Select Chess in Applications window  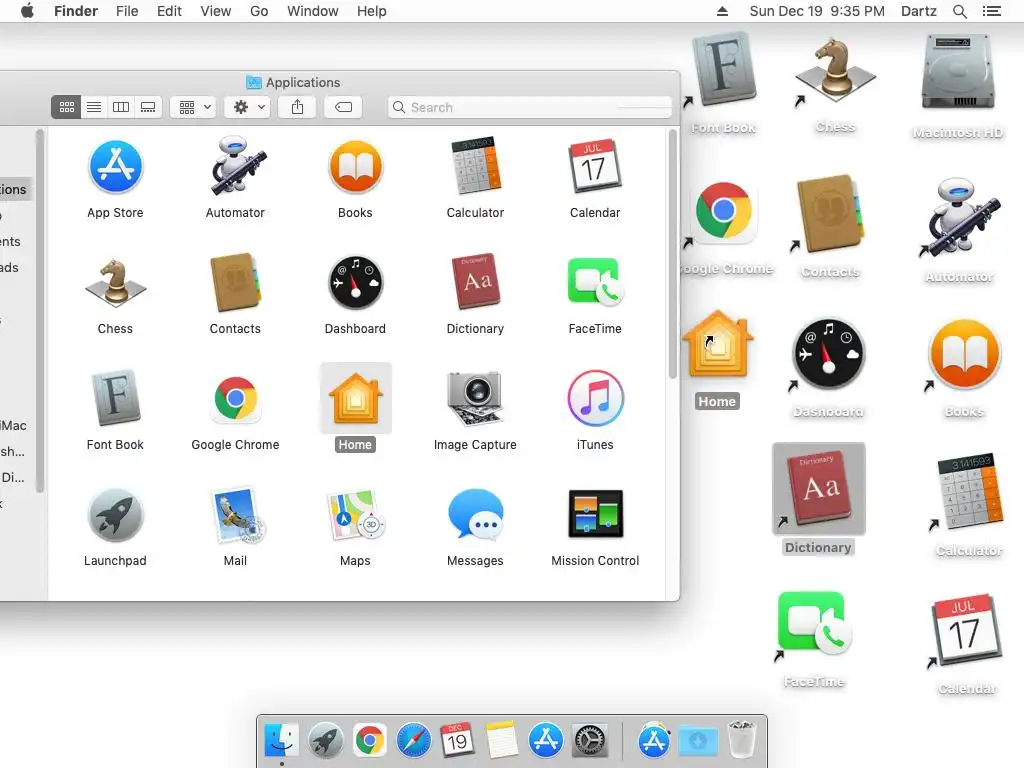click(116, 283)
